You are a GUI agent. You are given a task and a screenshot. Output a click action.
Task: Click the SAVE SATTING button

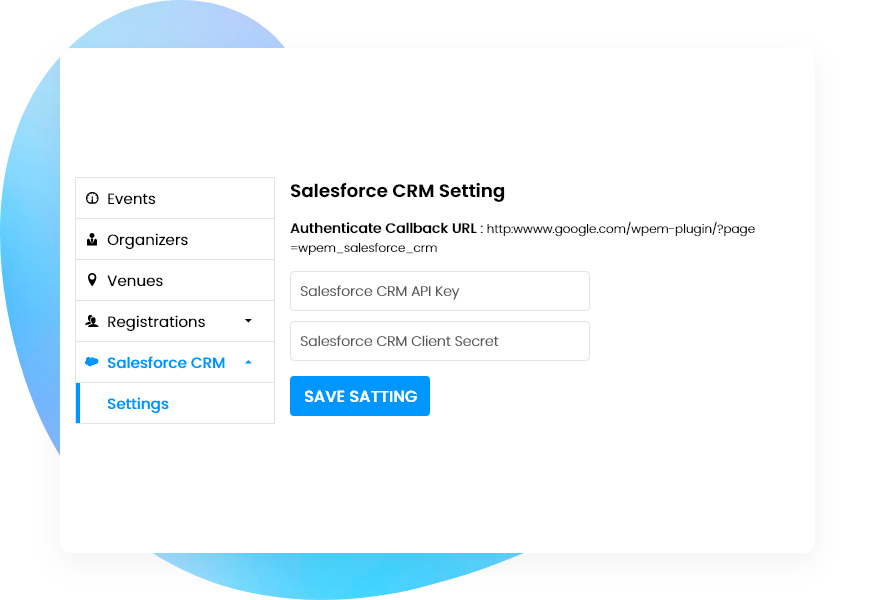pos(359,396)
